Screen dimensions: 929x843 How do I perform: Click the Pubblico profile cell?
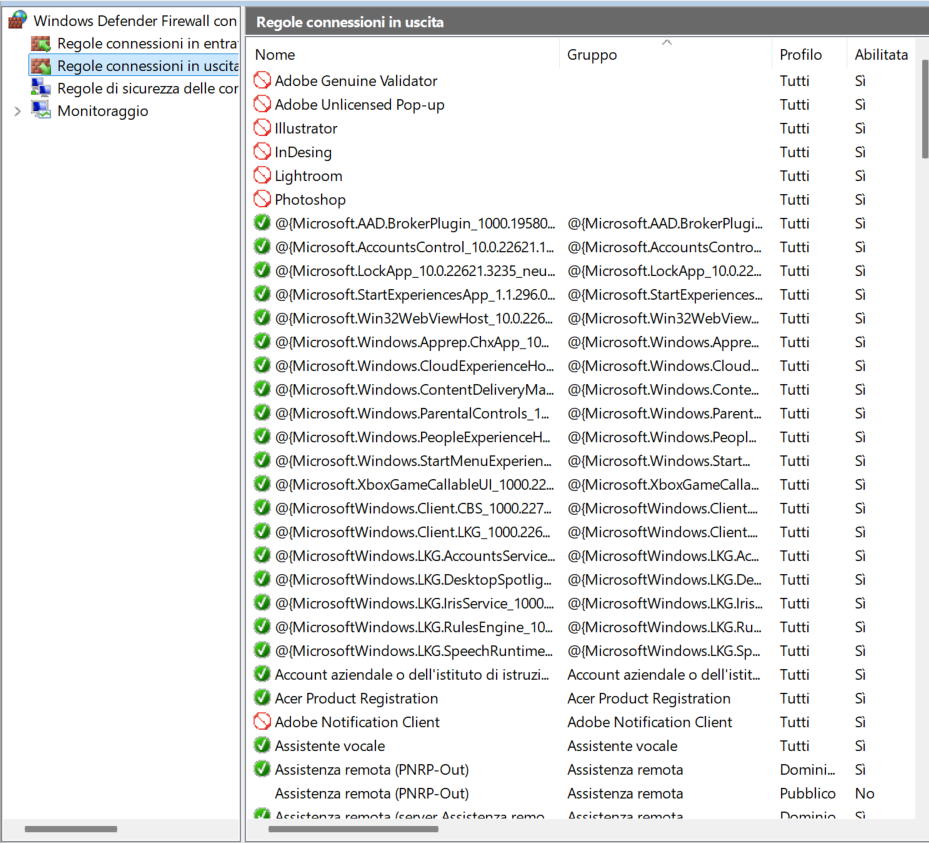pyautogui.click(x=808, y=793)
